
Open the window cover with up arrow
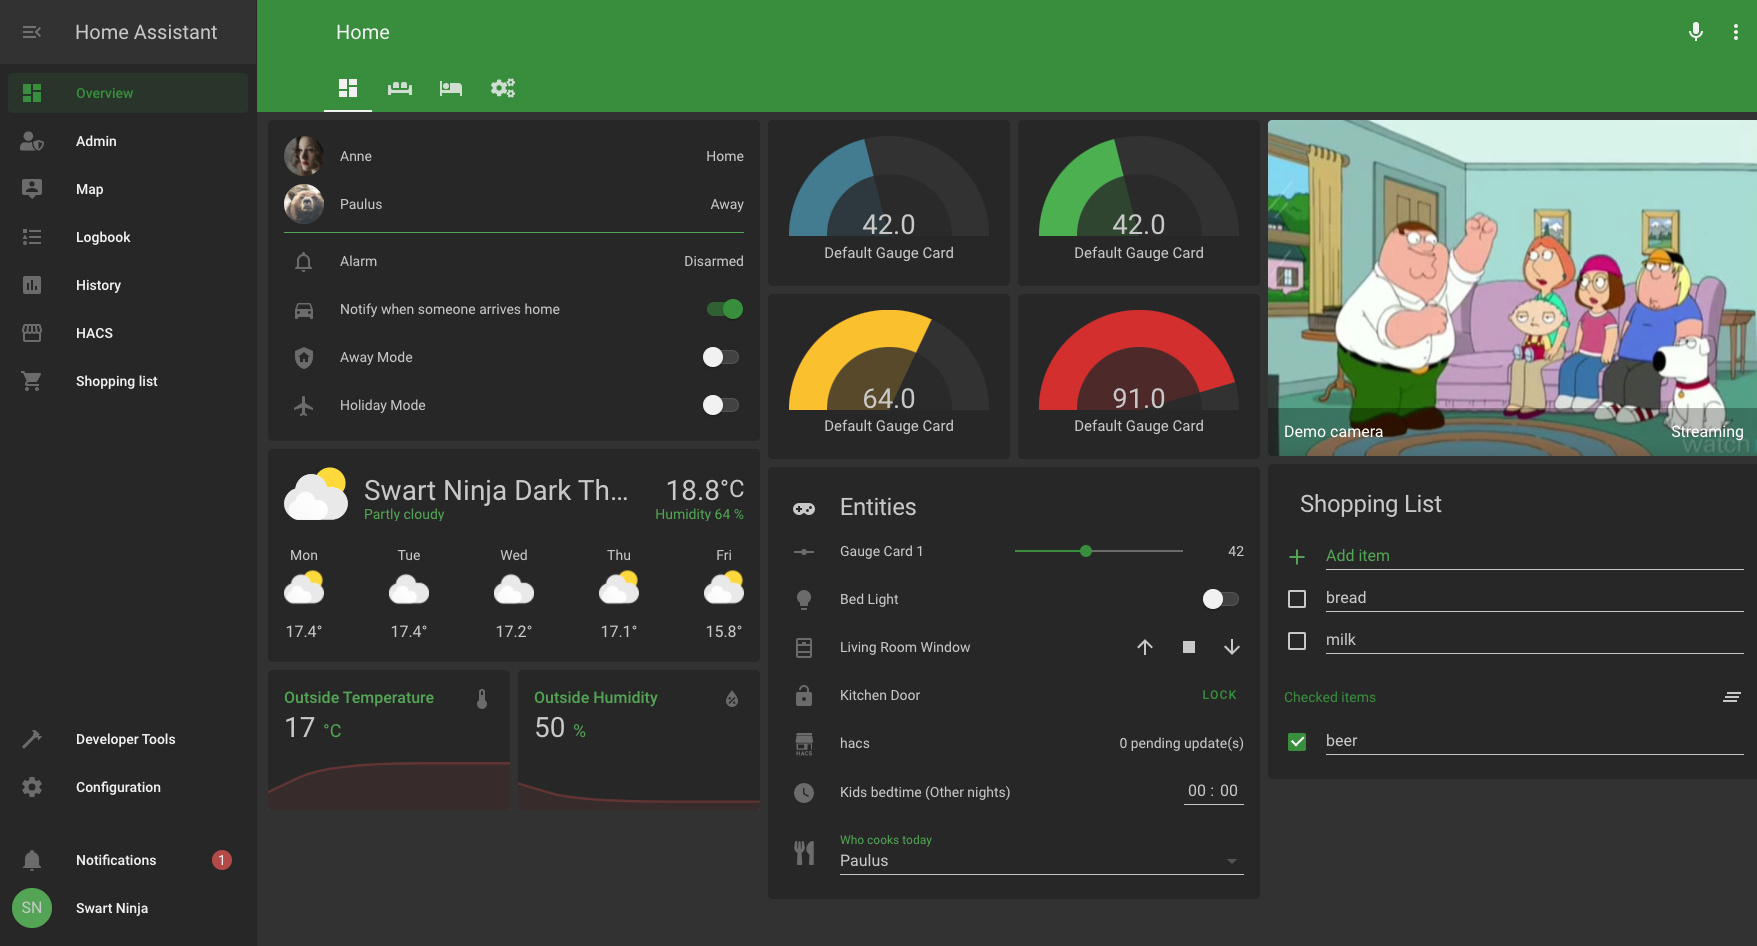point(1145,647)
